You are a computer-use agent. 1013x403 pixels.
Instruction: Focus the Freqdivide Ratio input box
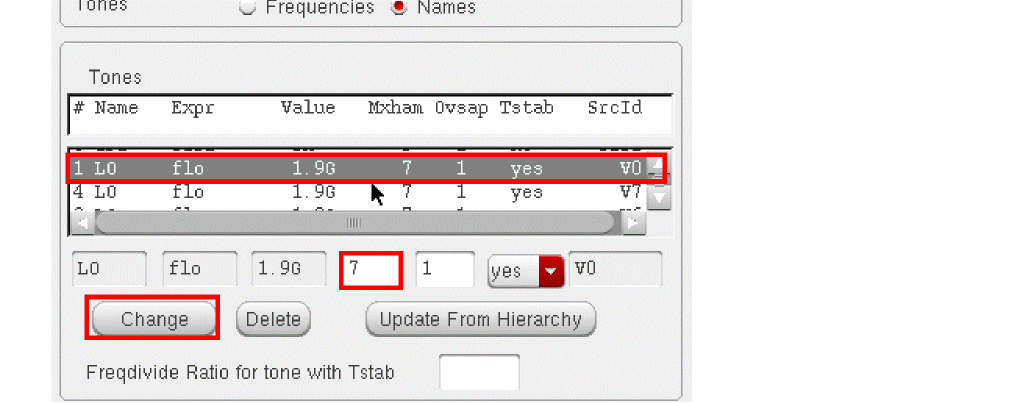479,372
